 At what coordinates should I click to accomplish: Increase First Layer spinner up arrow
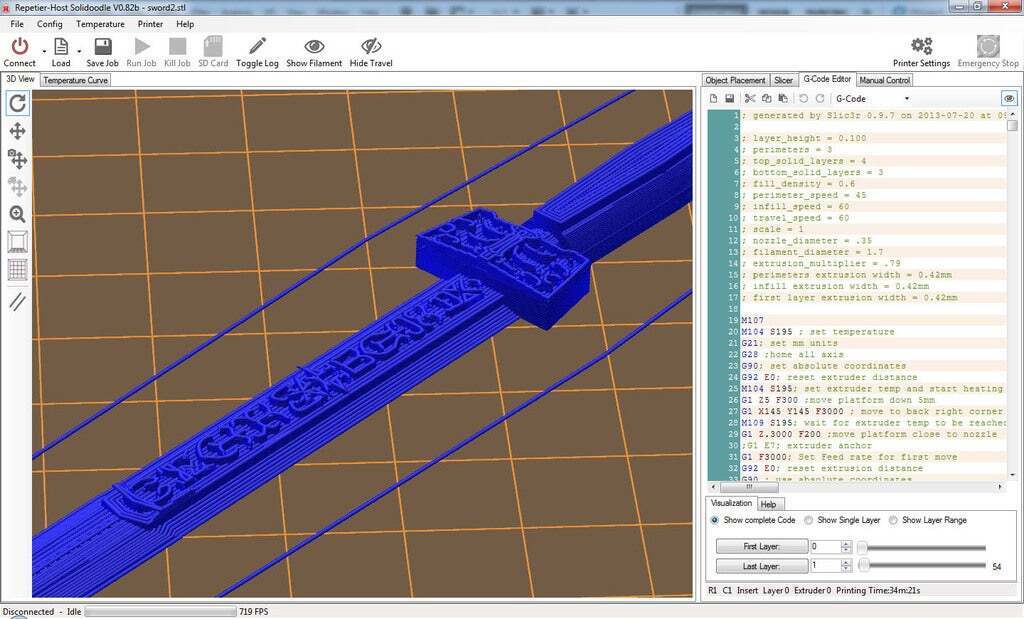click(x=846, y=543)
